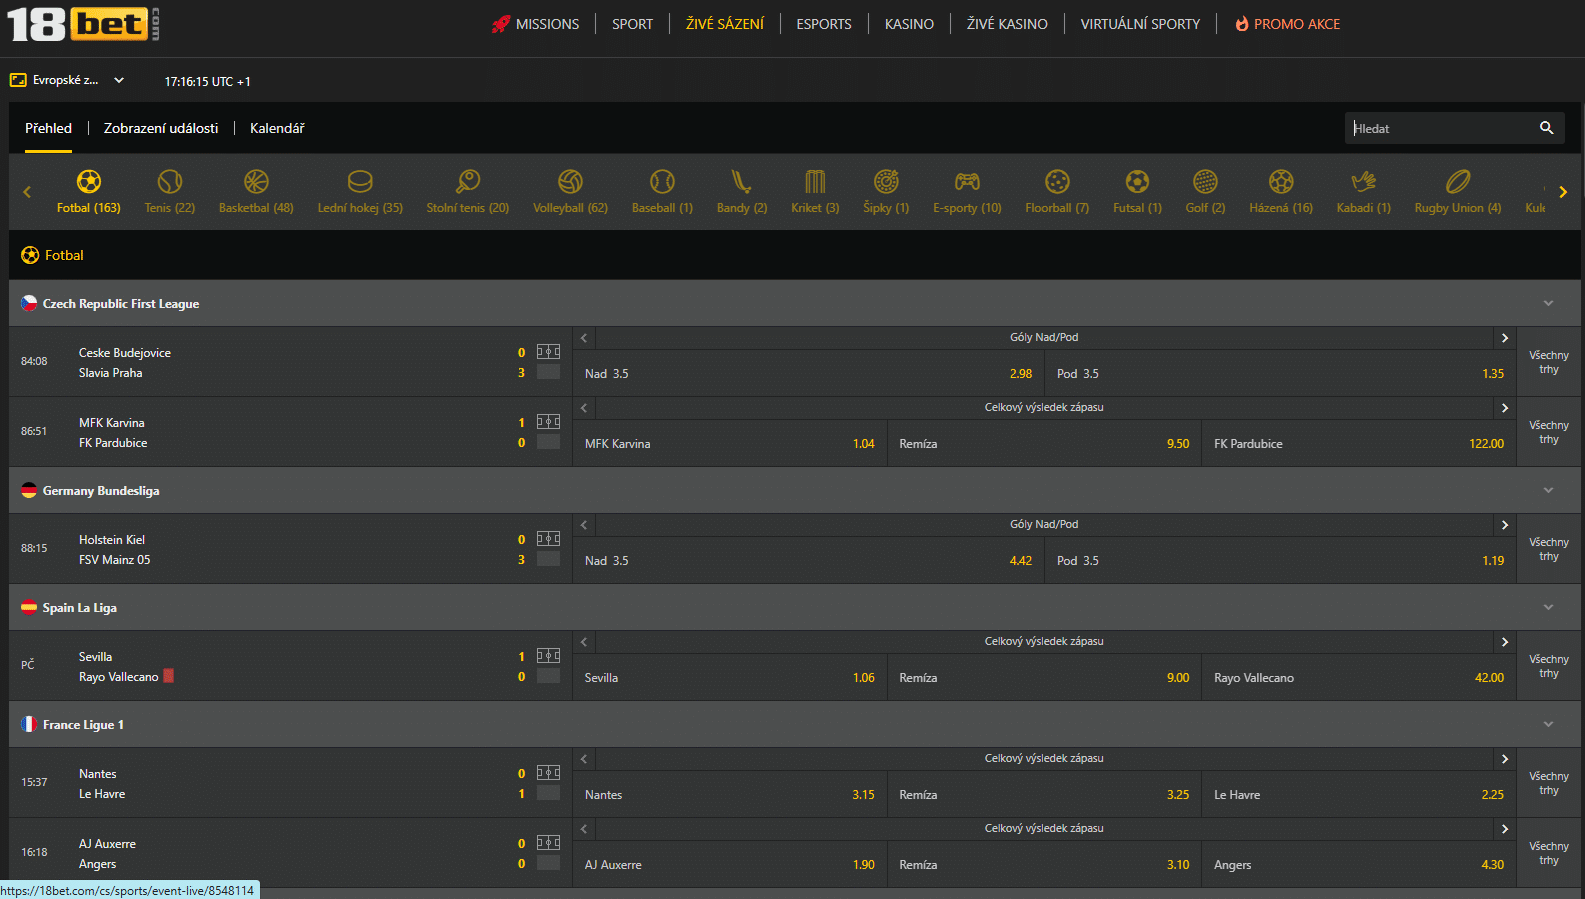Open pitch view for Holstein Kiel match
The image size is (1585, 899).
click(548, 539)
